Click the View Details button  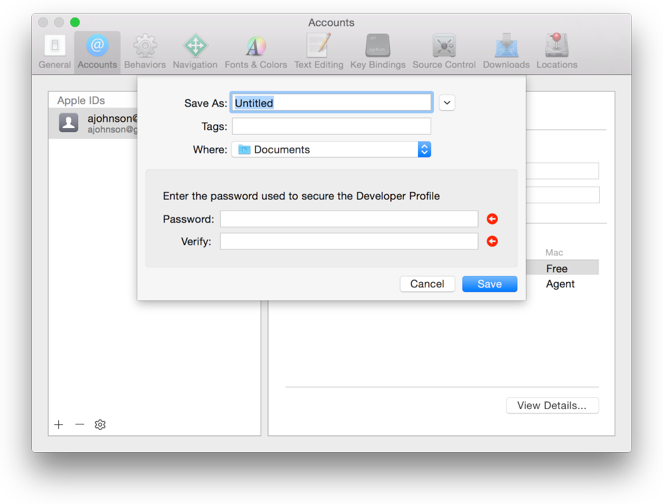pos(552,405)
